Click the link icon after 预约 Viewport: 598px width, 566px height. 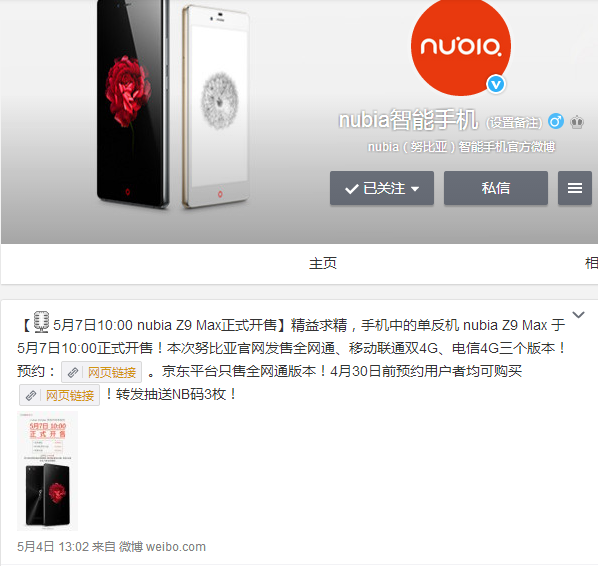pos(72,372)
